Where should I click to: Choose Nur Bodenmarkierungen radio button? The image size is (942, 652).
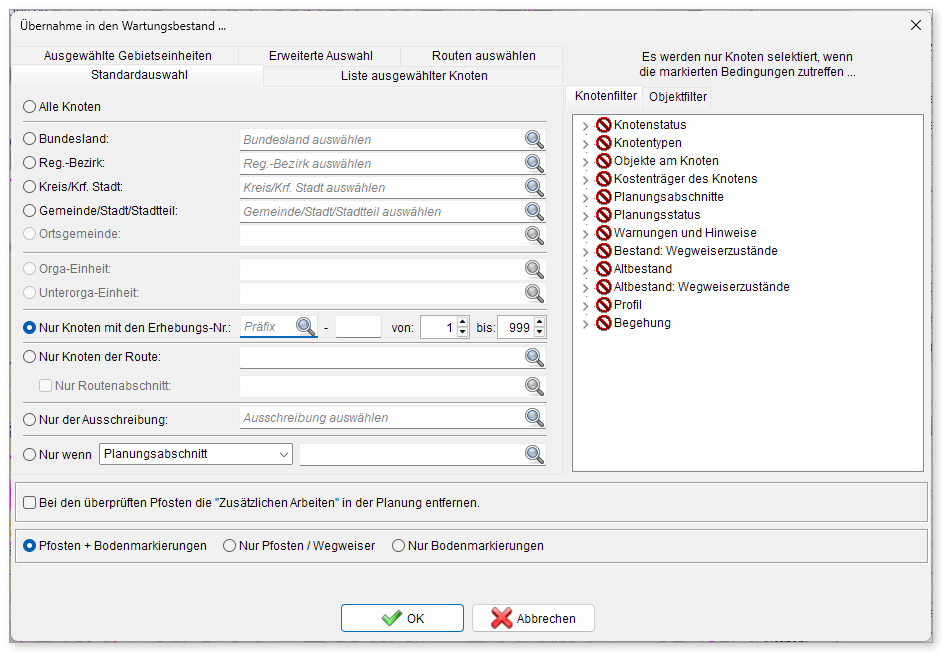pyautogui.click(x=398, y=546)
